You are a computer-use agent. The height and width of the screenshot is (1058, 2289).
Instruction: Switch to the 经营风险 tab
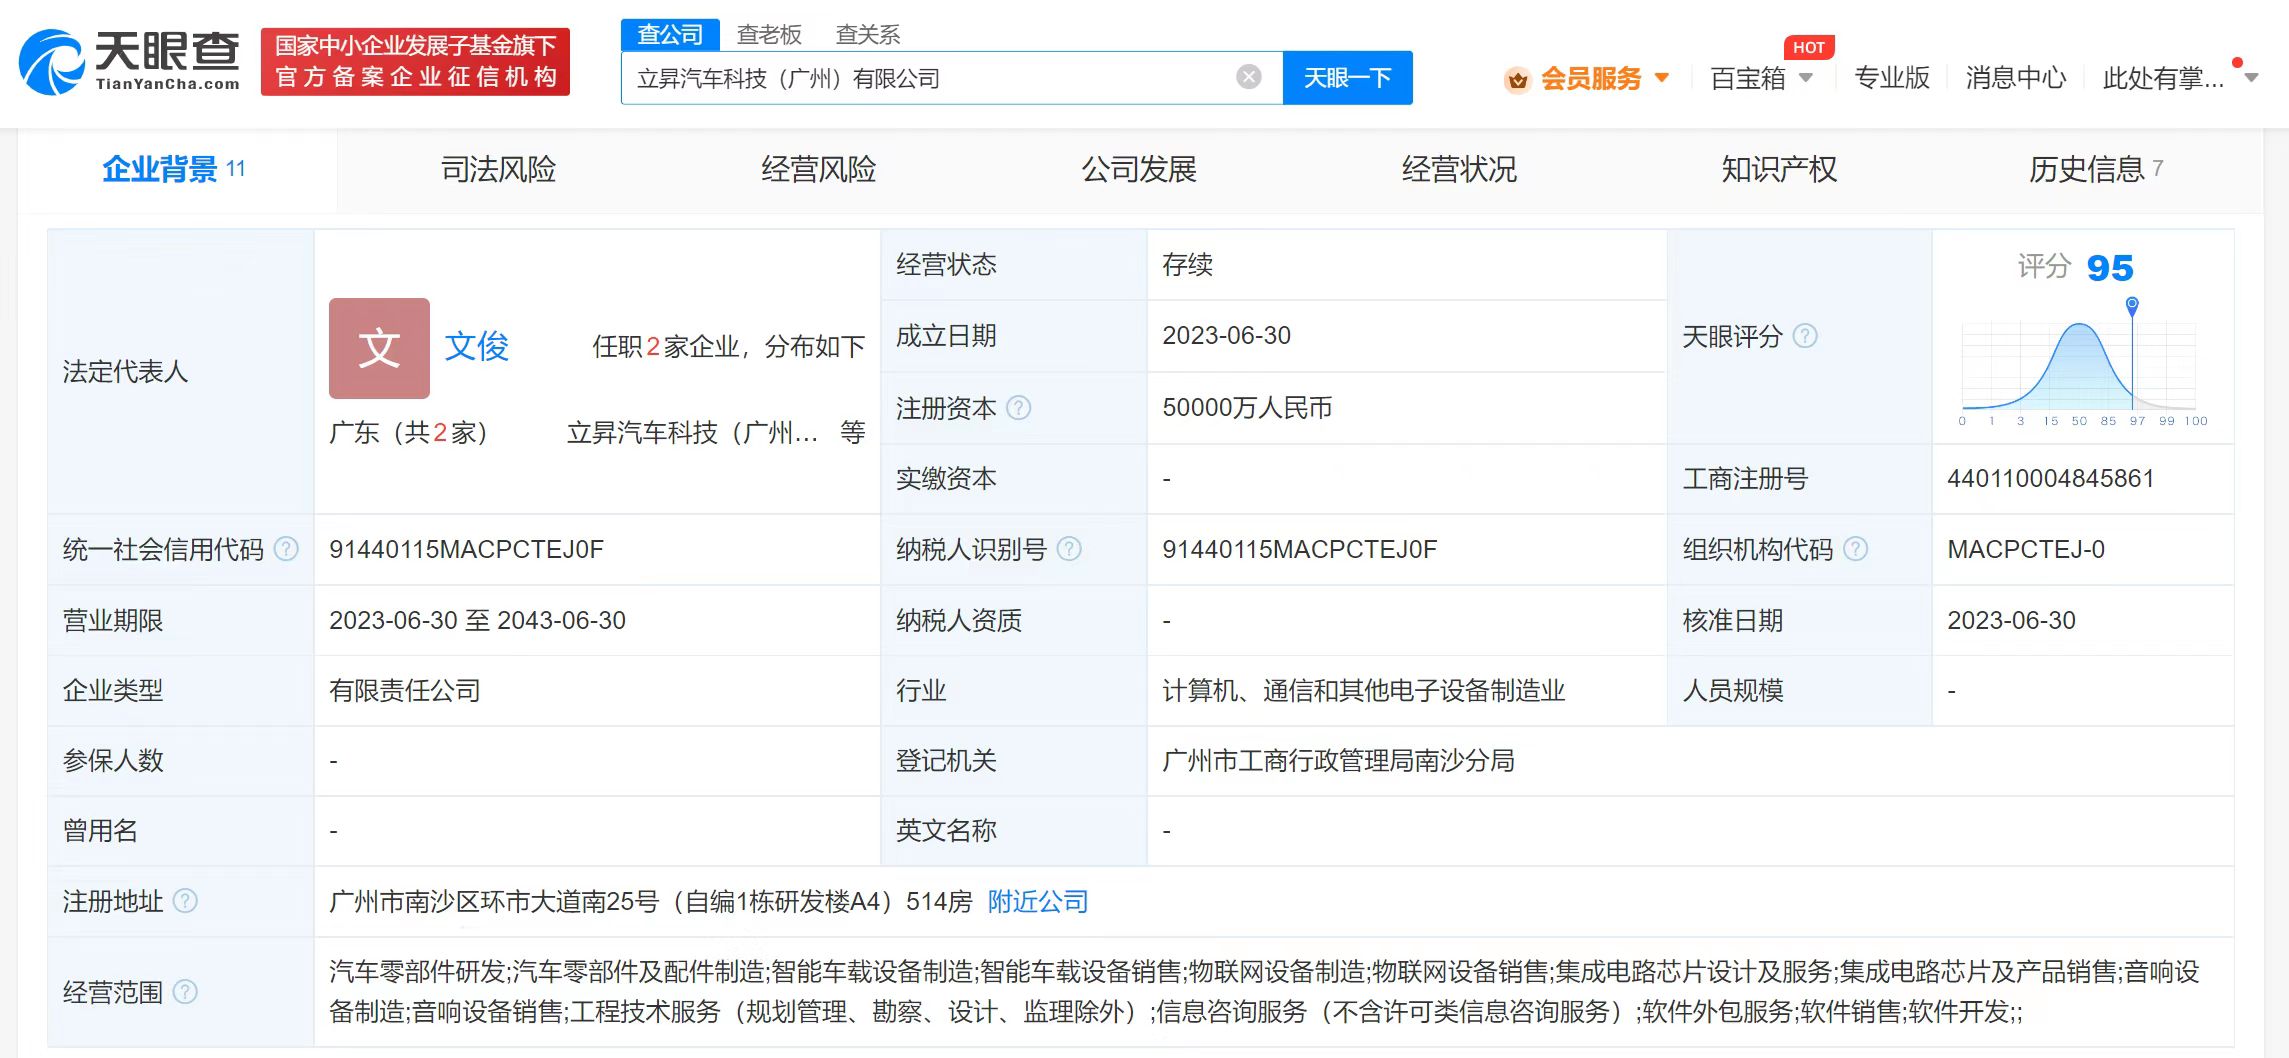click(818, 169)
